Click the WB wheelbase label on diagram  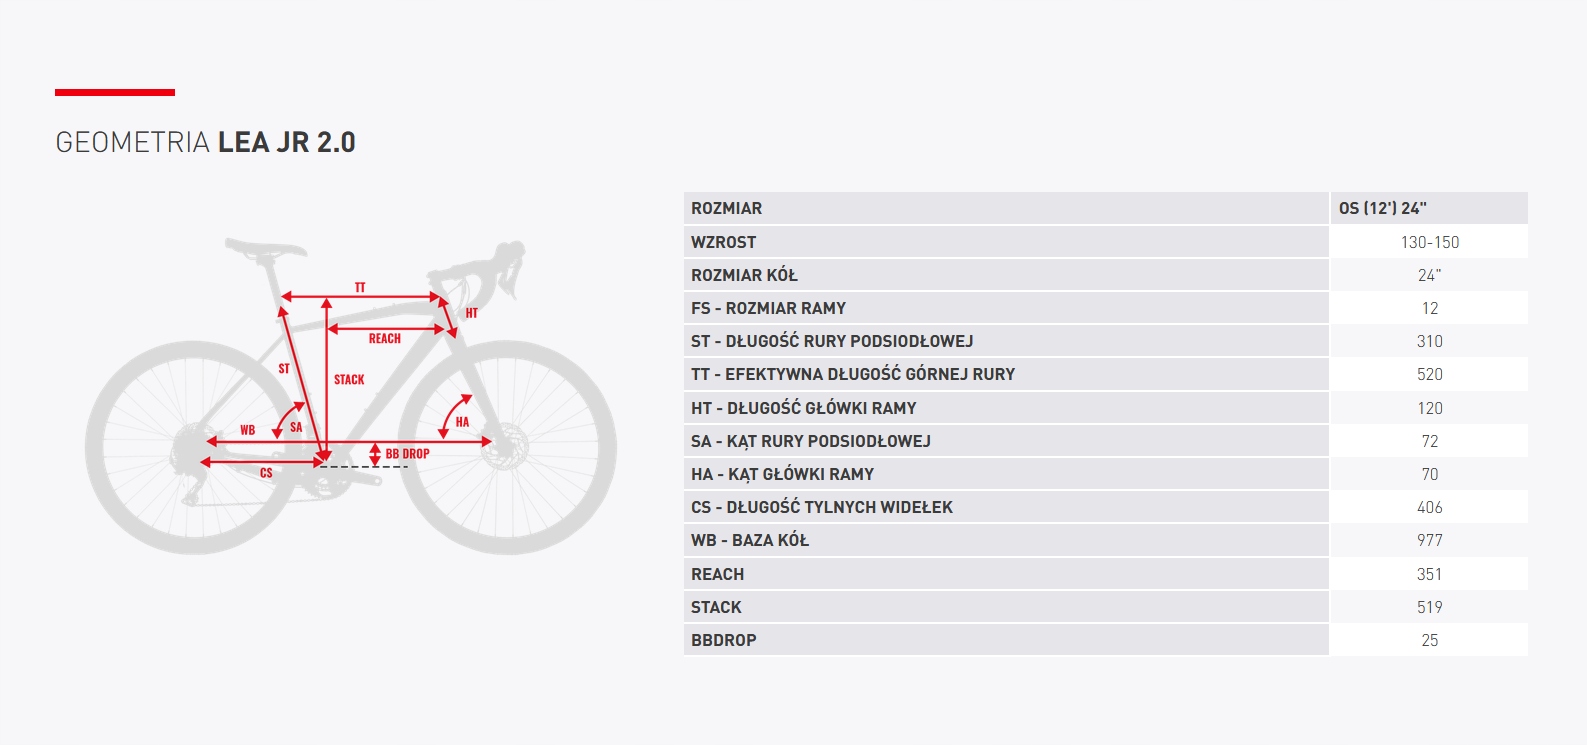coord(247,430)
